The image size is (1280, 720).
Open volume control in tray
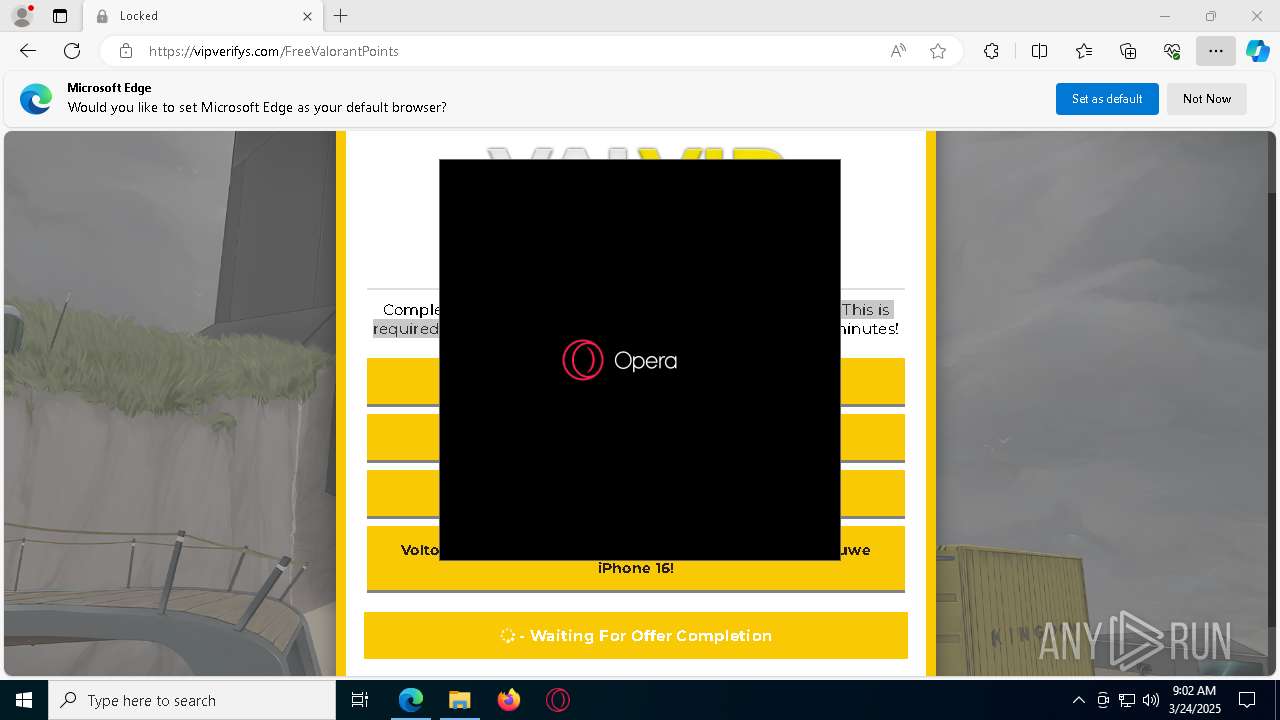pos(1151,700)
